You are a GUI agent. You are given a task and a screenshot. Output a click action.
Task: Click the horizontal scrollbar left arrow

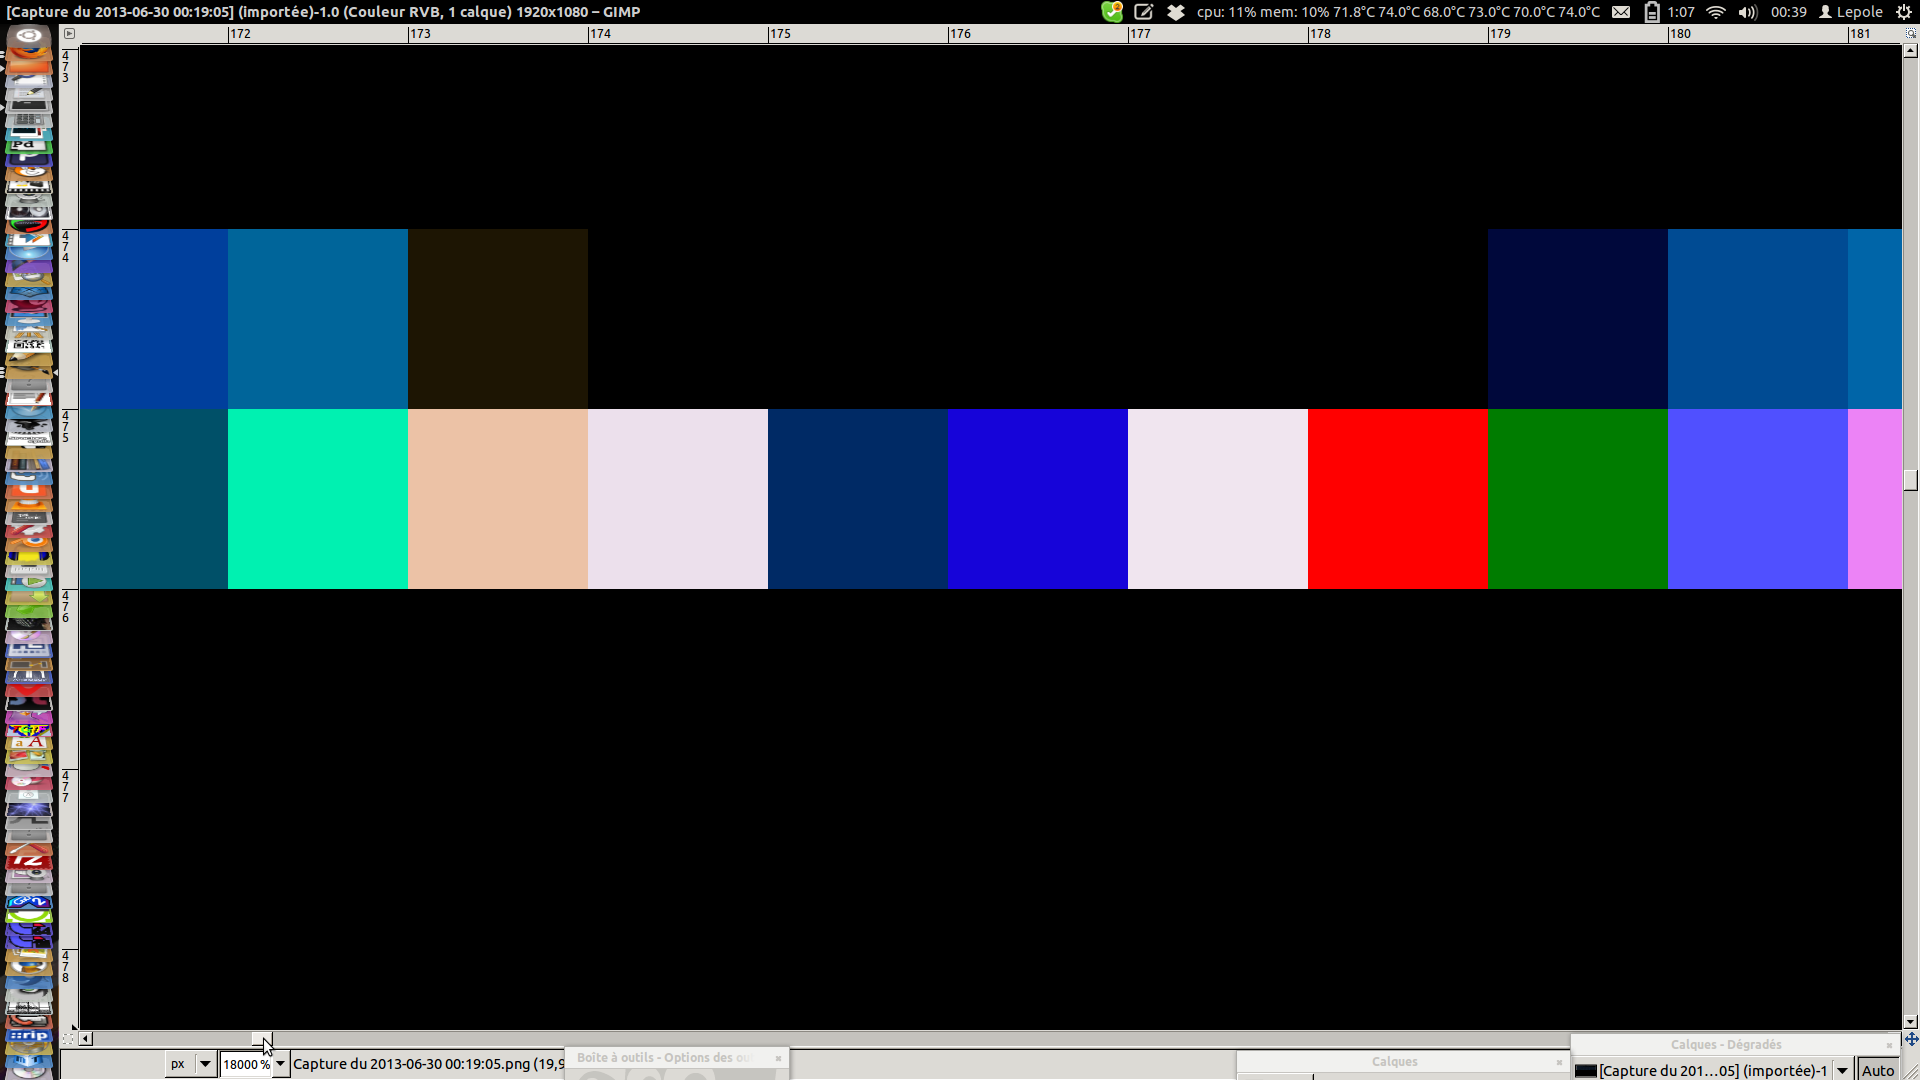[x=86, y=1039]
